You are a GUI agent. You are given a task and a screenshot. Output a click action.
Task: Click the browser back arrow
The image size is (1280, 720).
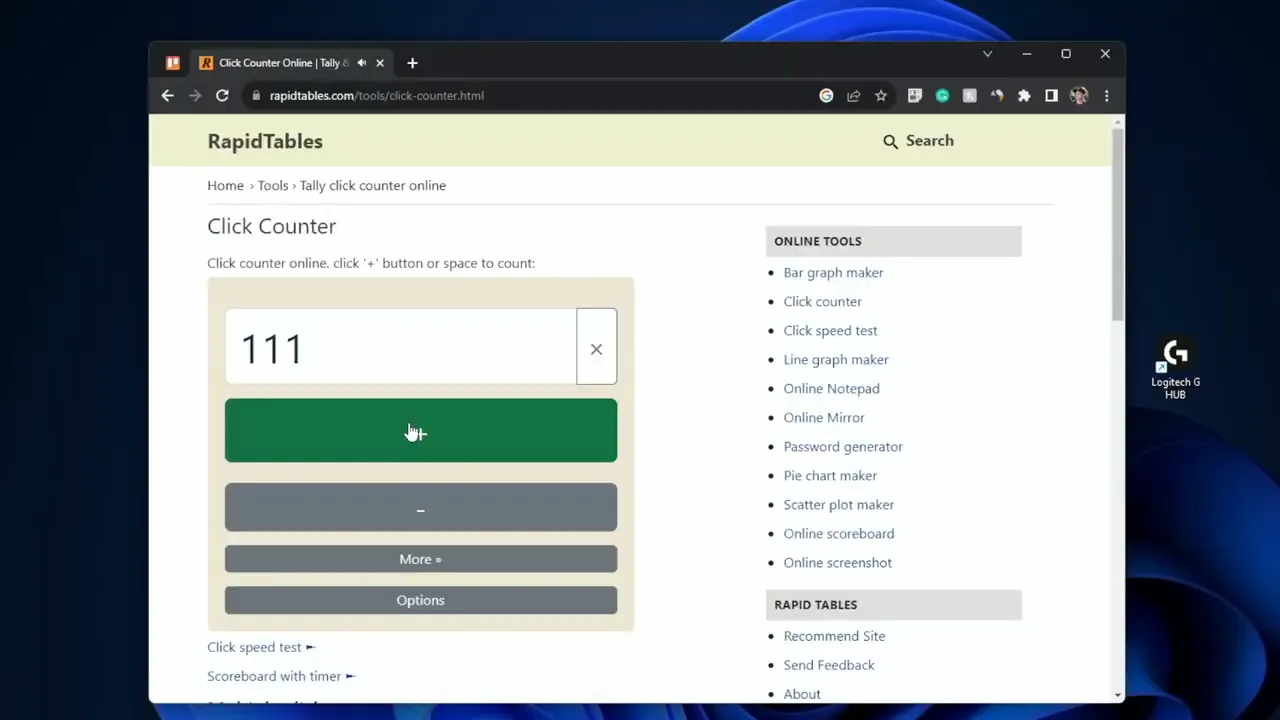pyautogui.click(x=167, y=96)
